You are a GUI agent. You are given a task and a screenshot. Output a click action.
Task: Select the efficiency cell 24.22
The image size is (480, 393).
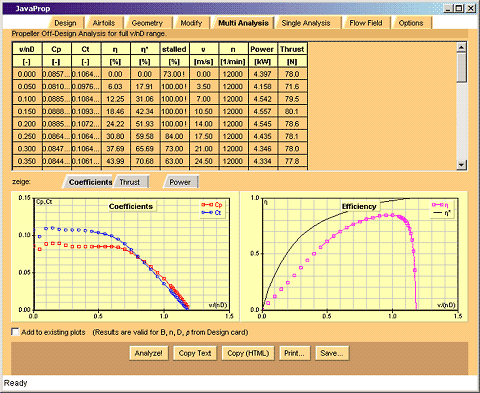click(115, 124)
